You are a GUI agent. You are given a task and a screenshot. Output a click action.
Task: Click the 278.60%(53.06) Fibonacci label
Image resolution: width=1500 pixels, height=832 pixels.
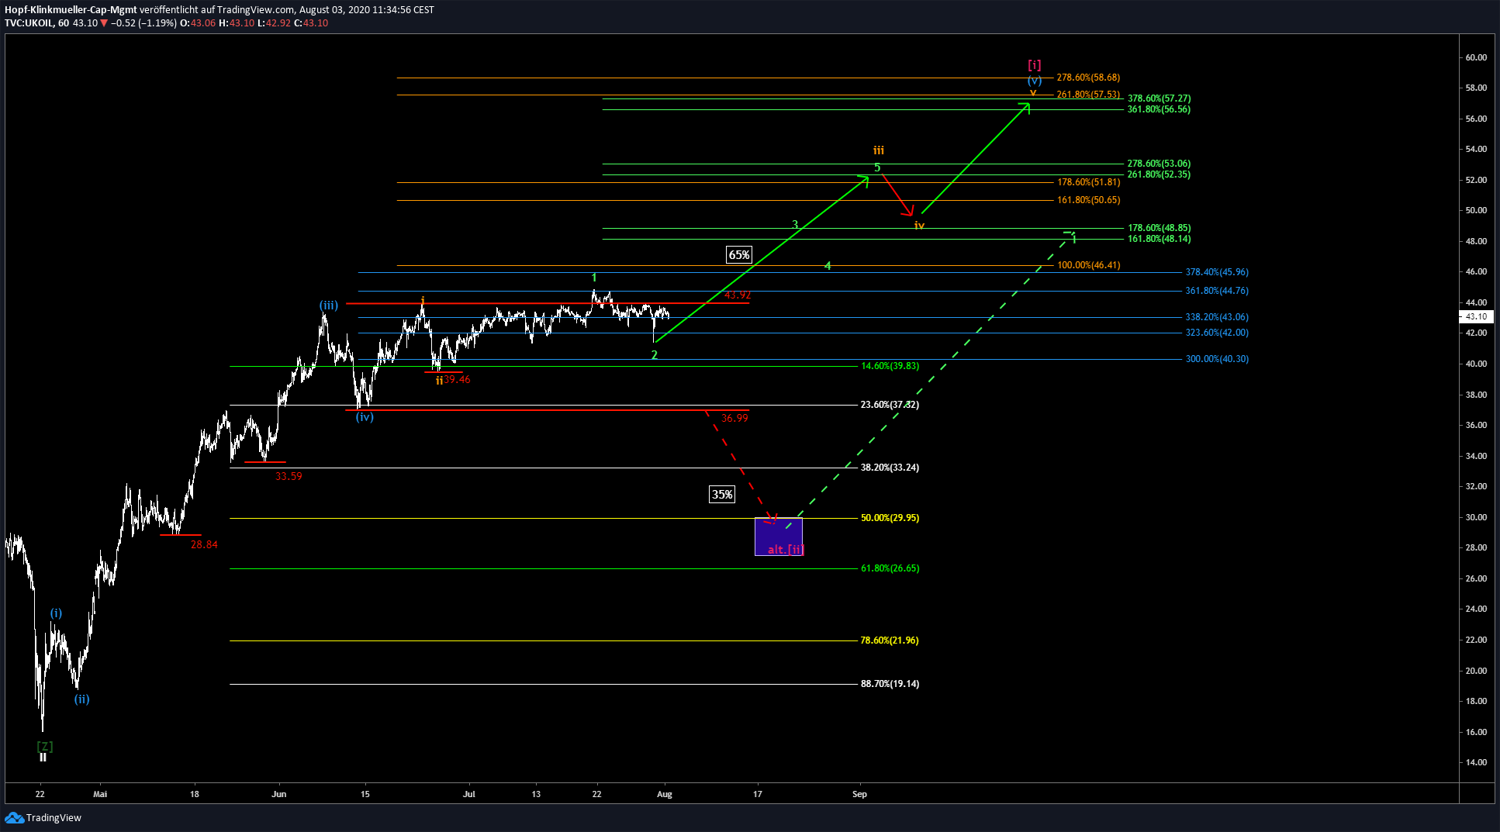(x=1159, y=163)
